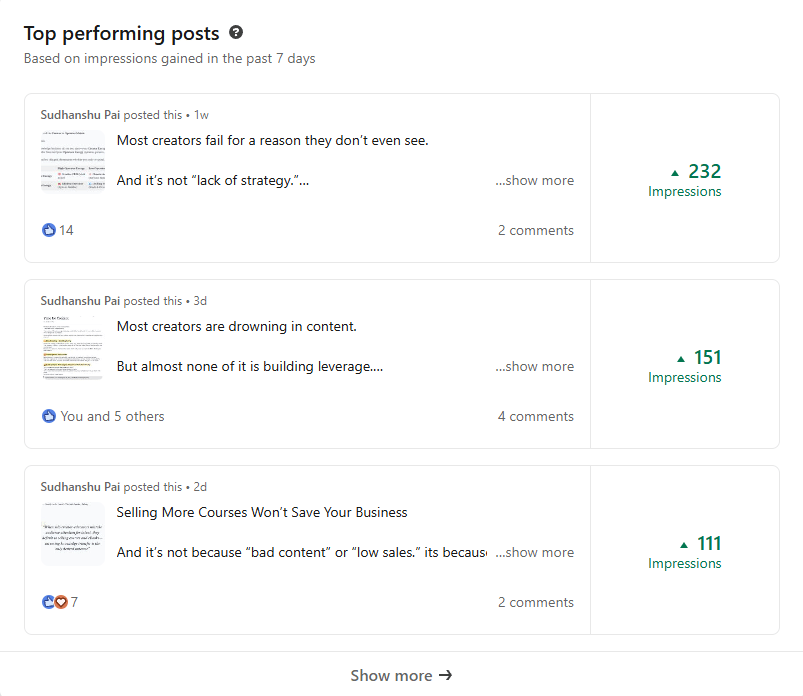Click the like reaction icon with 14
The height and width of the screenshot is (696, 803).
(49, 230)
